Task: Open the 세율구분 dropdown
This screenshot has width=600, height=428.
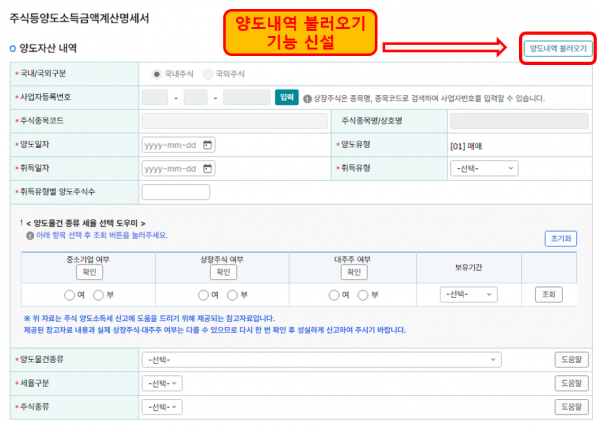Action: [163, 383]
